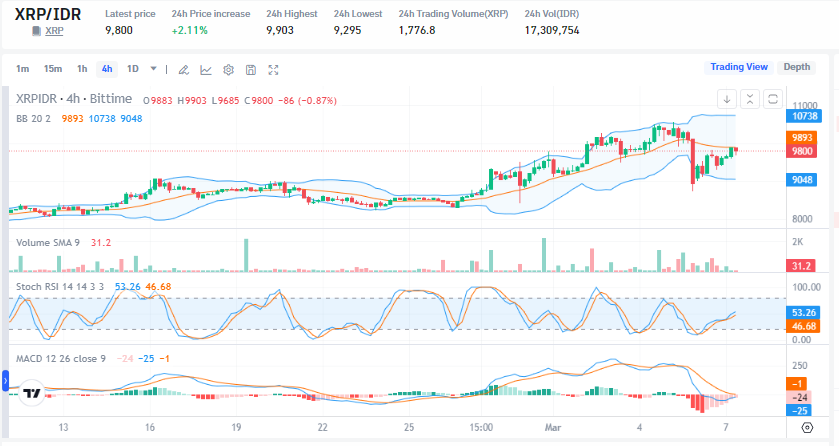Open the XRP coin info link

tap(54, 31)
